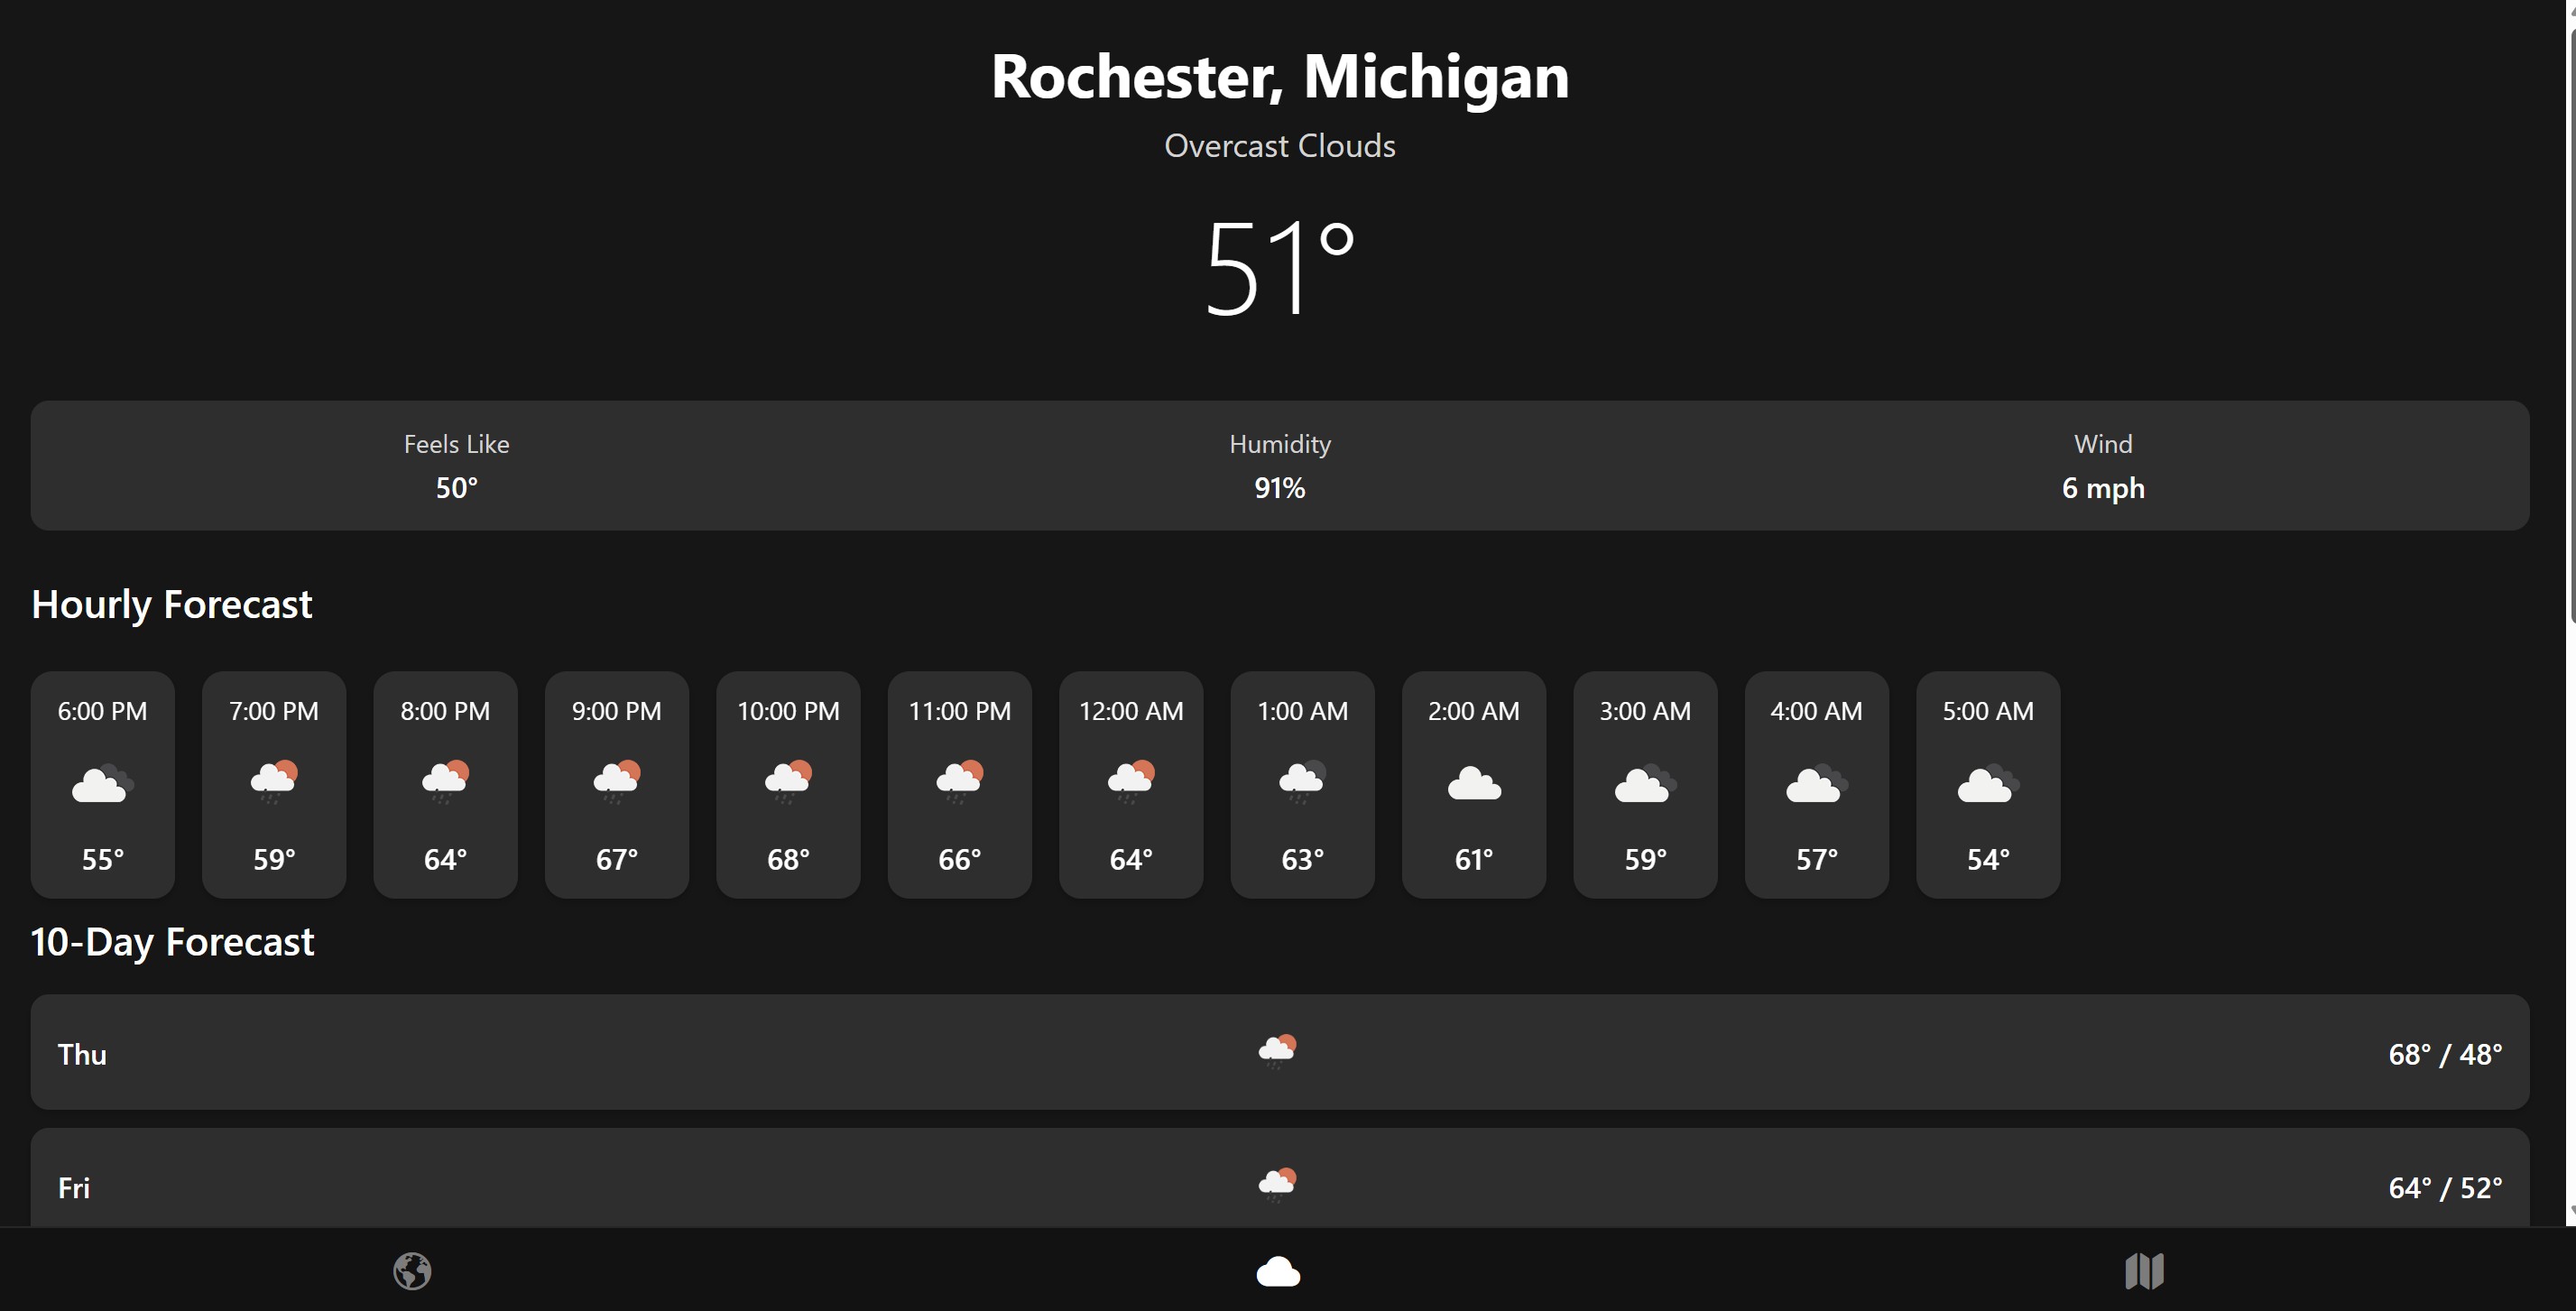Click the Hourly Forecast heading
This screenshot has height=1311, width=2576.
(172, 605)
